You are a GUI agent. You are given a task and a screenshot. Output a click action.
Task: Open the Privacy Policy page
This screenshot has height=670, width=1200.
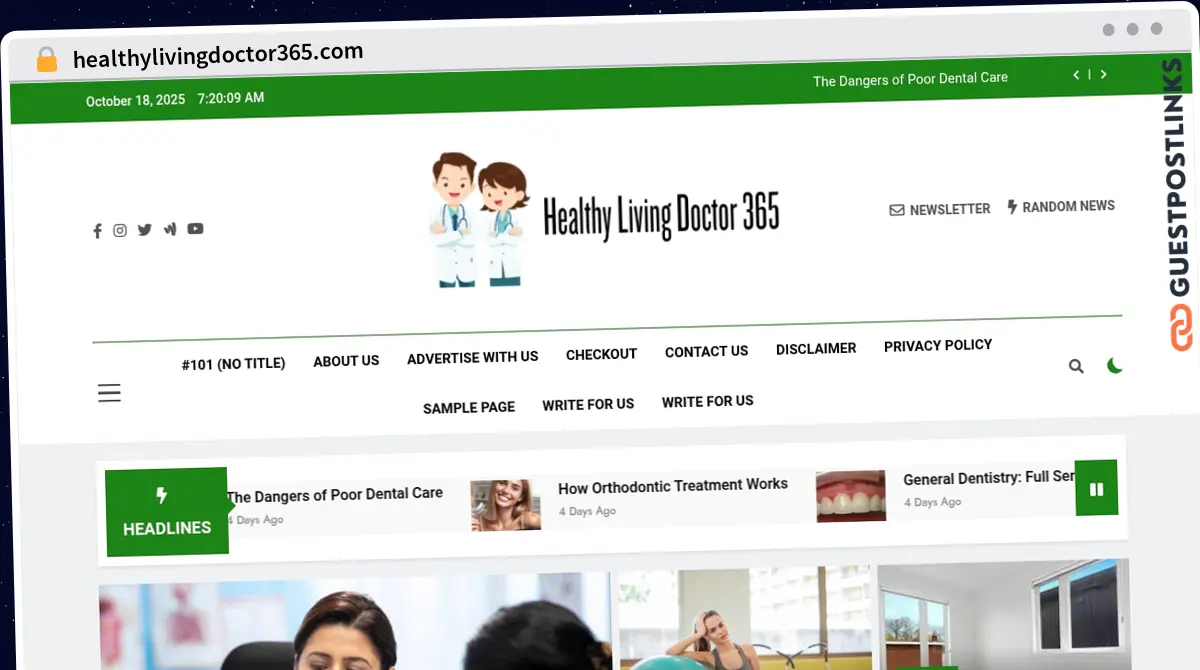tap(938, 345)
